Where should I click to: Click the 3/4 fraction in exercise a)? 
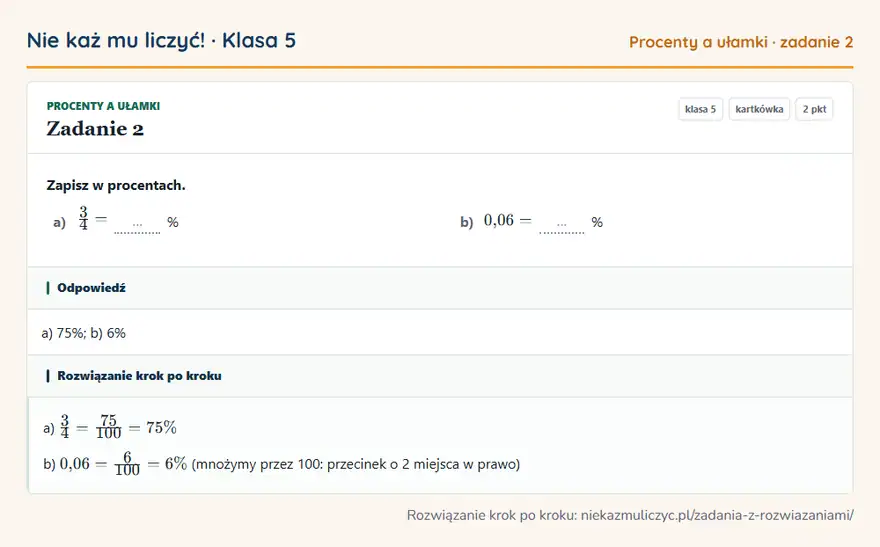pyautogui.click(x=84, y=219)
